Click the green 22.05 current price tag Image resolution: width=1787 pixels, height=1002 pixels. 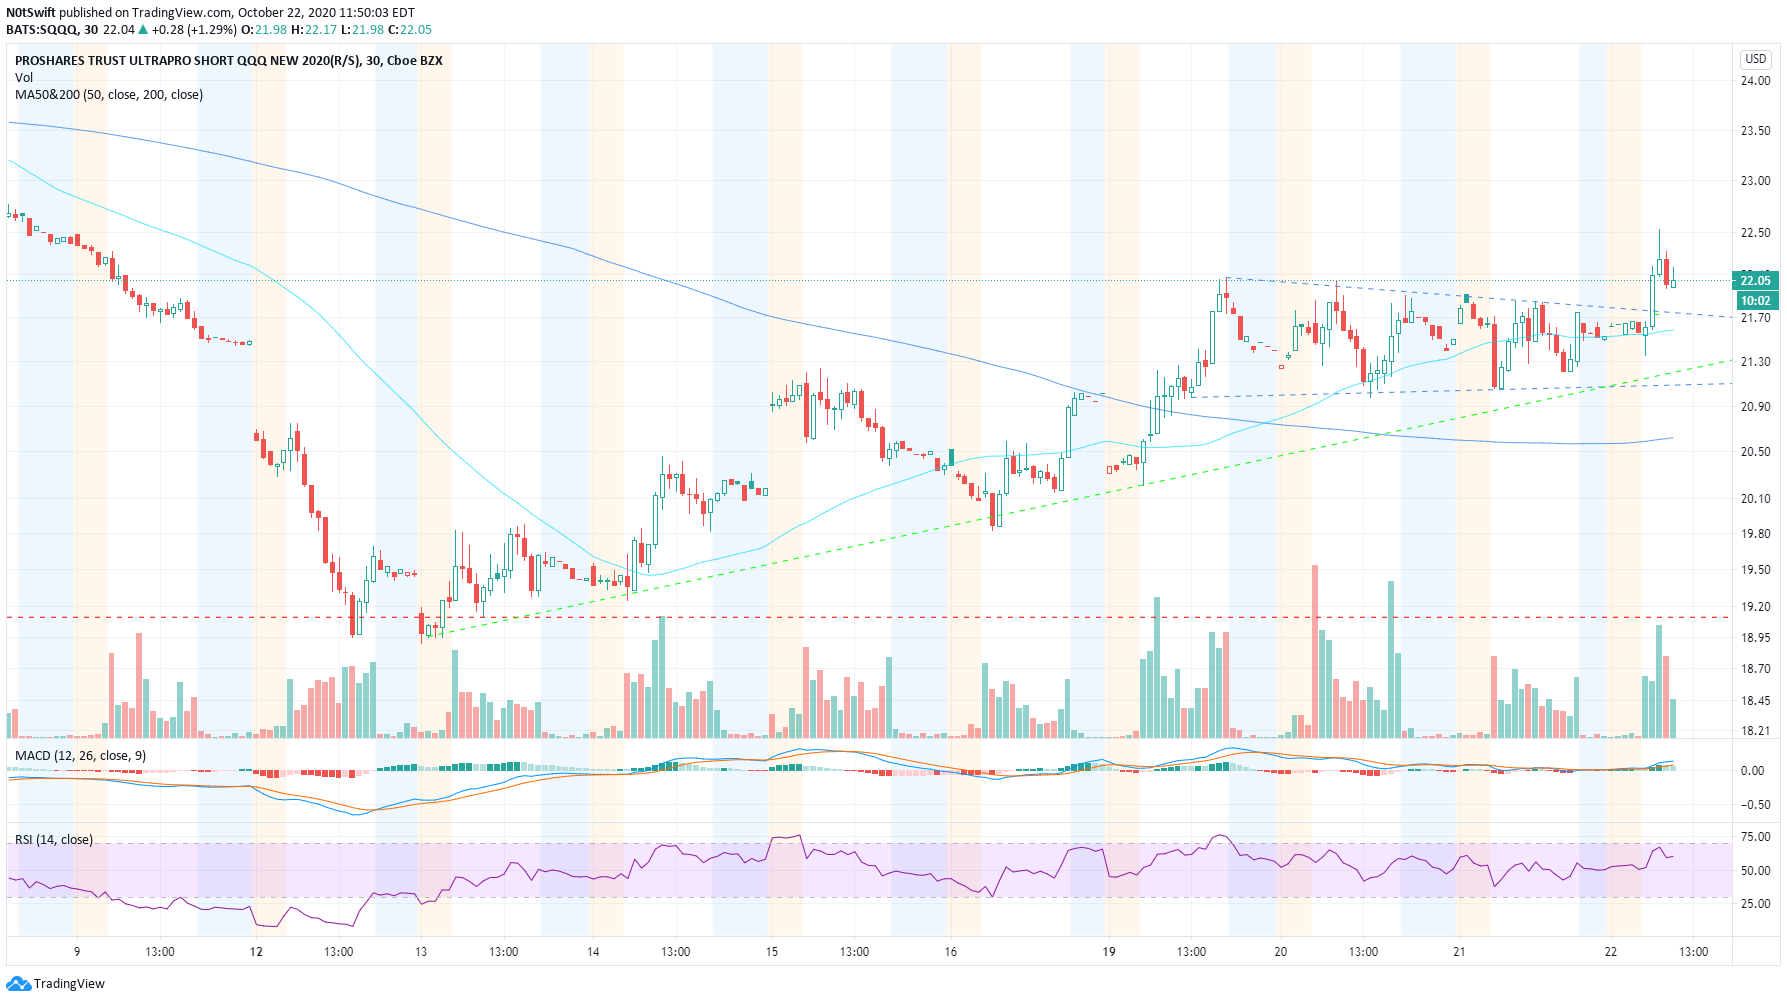pos(1755,280)
